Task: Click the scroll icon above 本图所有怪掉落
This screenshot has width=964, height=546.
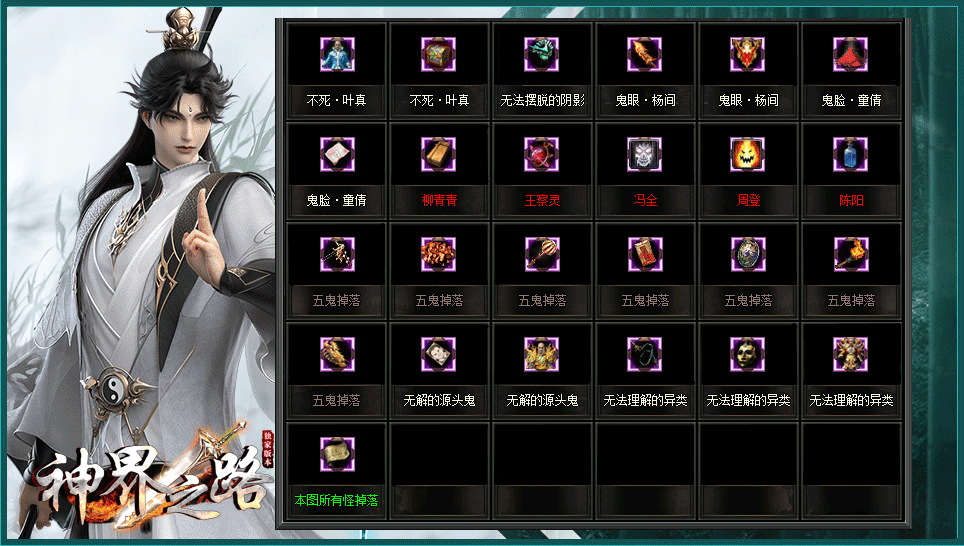Action: (337, 454)
